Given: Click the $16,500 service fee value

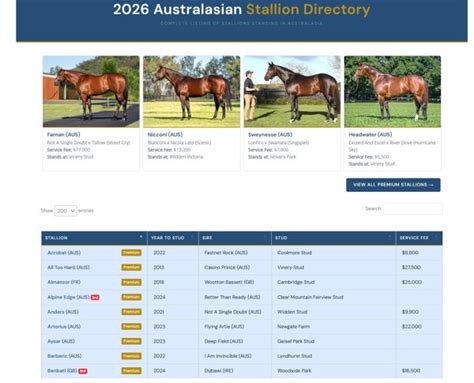Looking at the screenshot, I should [411, 371].
